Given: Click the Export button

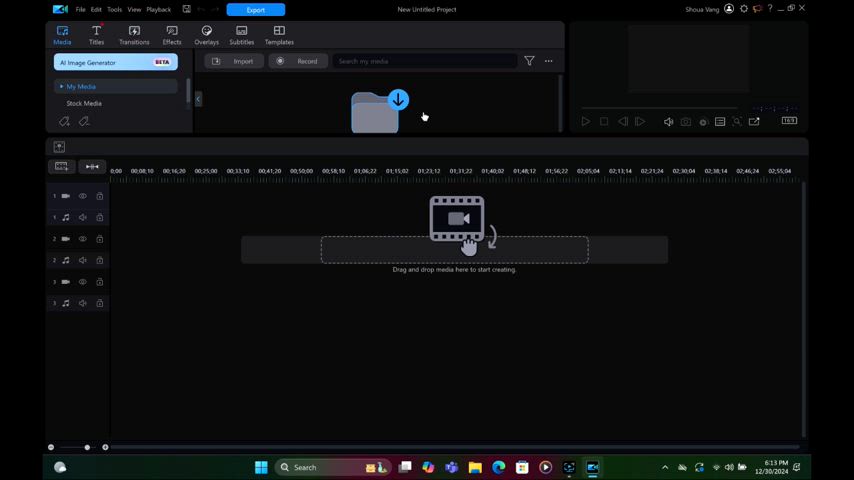Looking at the screenshot, I should [255, 9].
